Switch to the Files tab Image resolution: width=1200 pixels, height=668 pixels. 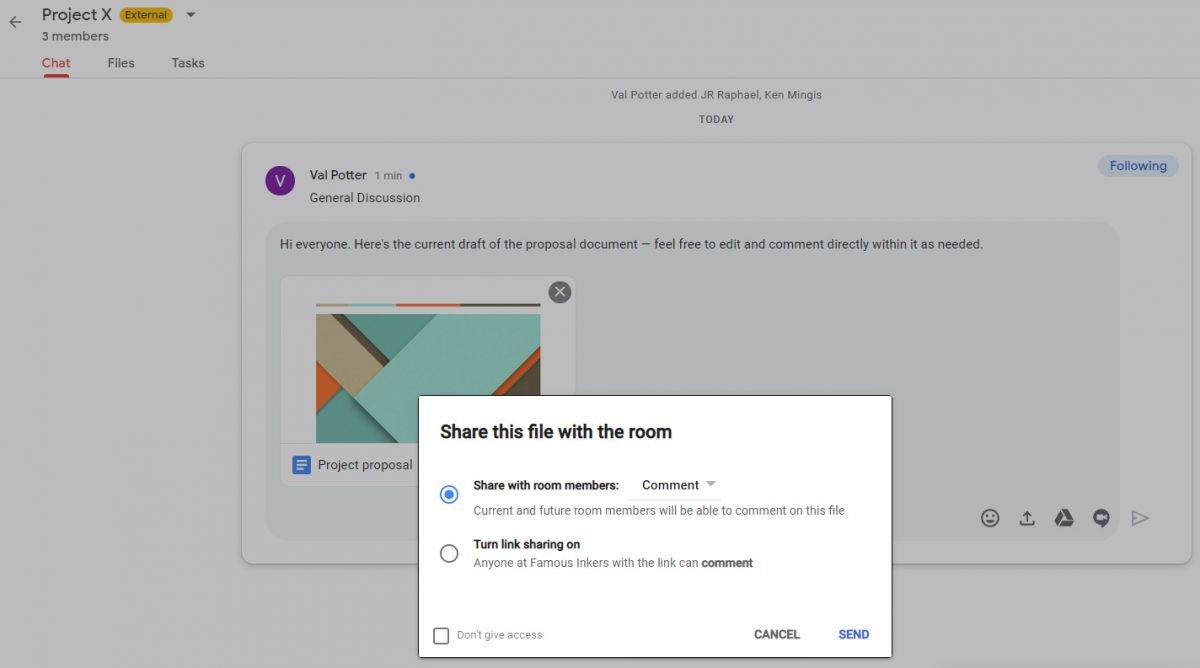click(x=121, y=63)
